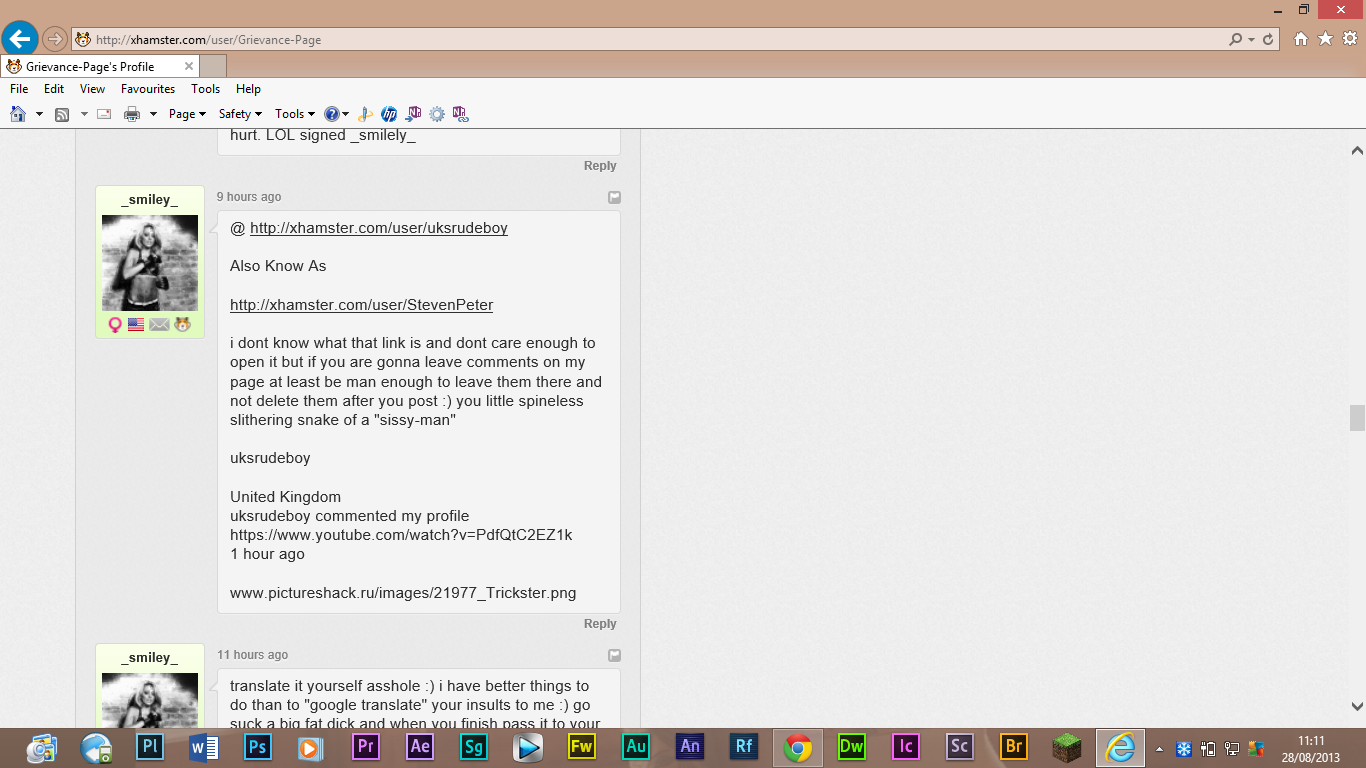Click the envelope message icon under the avatar
Image resolution: width=1366 pixels, height=768 pixels.
[159, 325]
